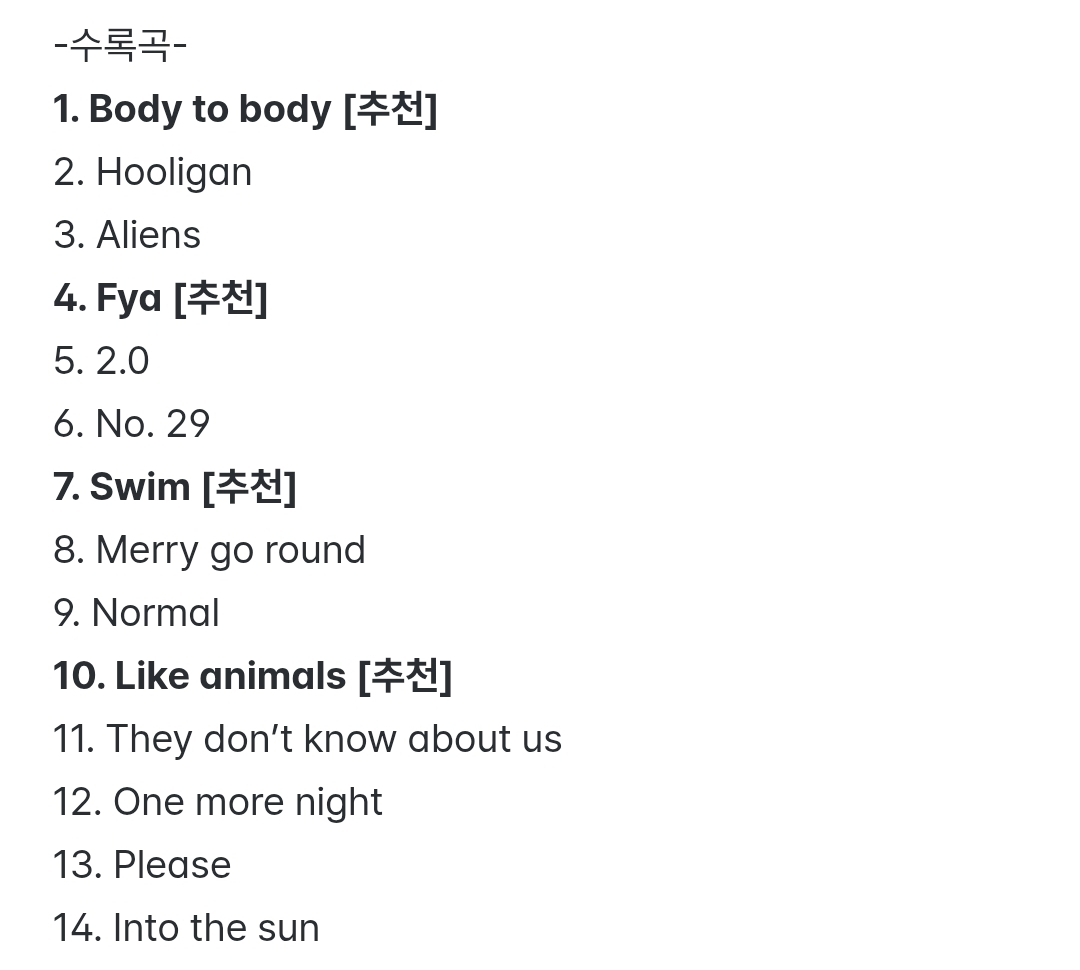Click the number 14 before Into the sun
1080x970 pixels.
coord(73,928)
